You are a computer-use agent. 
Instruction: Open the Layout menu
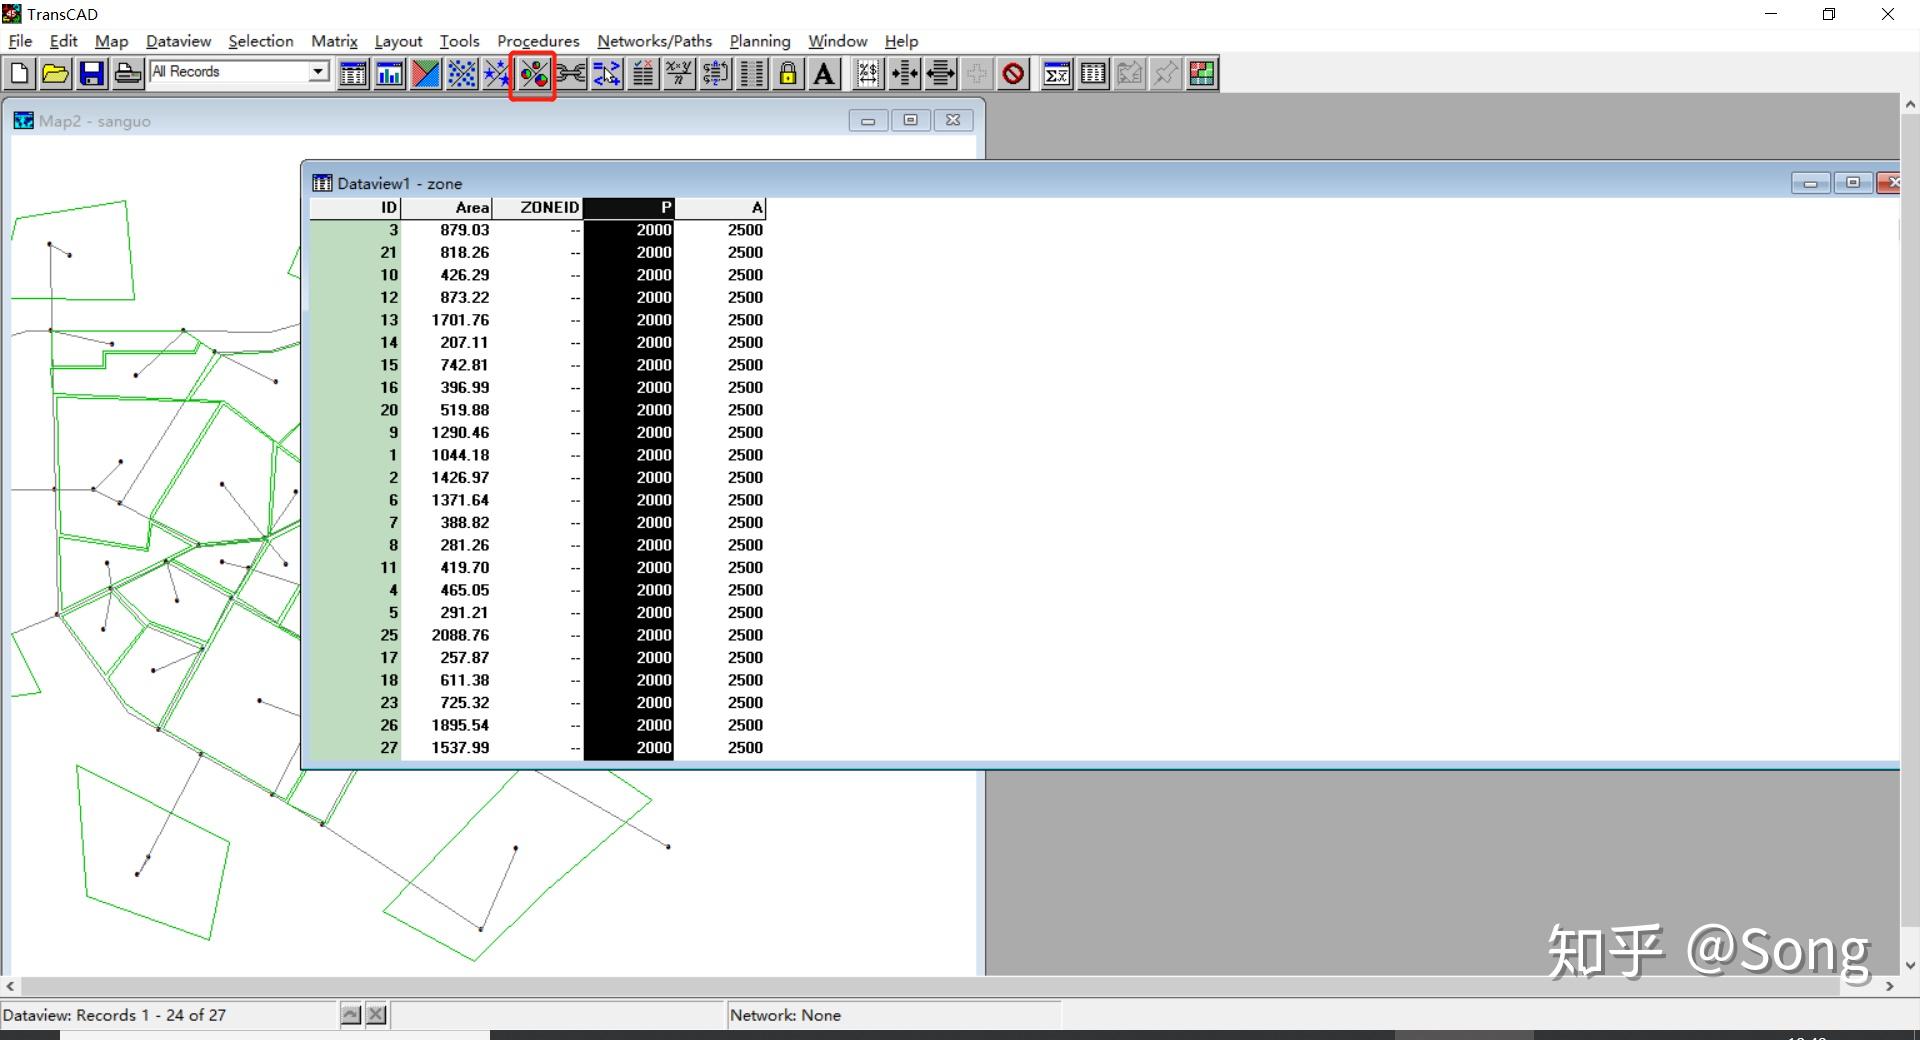click(x=398, y=41)
